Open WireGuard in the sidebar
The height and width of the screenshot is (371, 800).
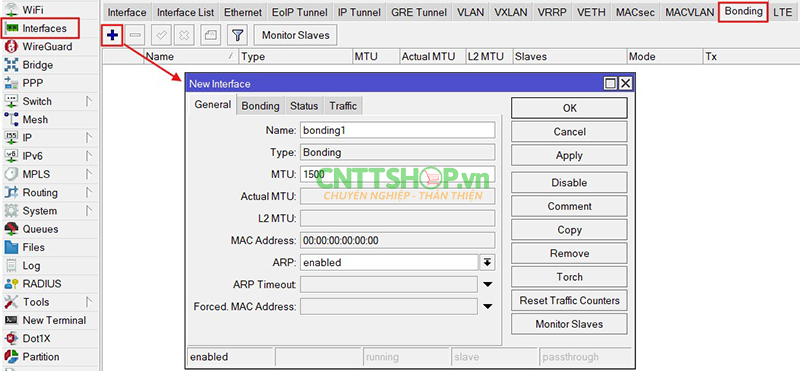click(47, 46)
